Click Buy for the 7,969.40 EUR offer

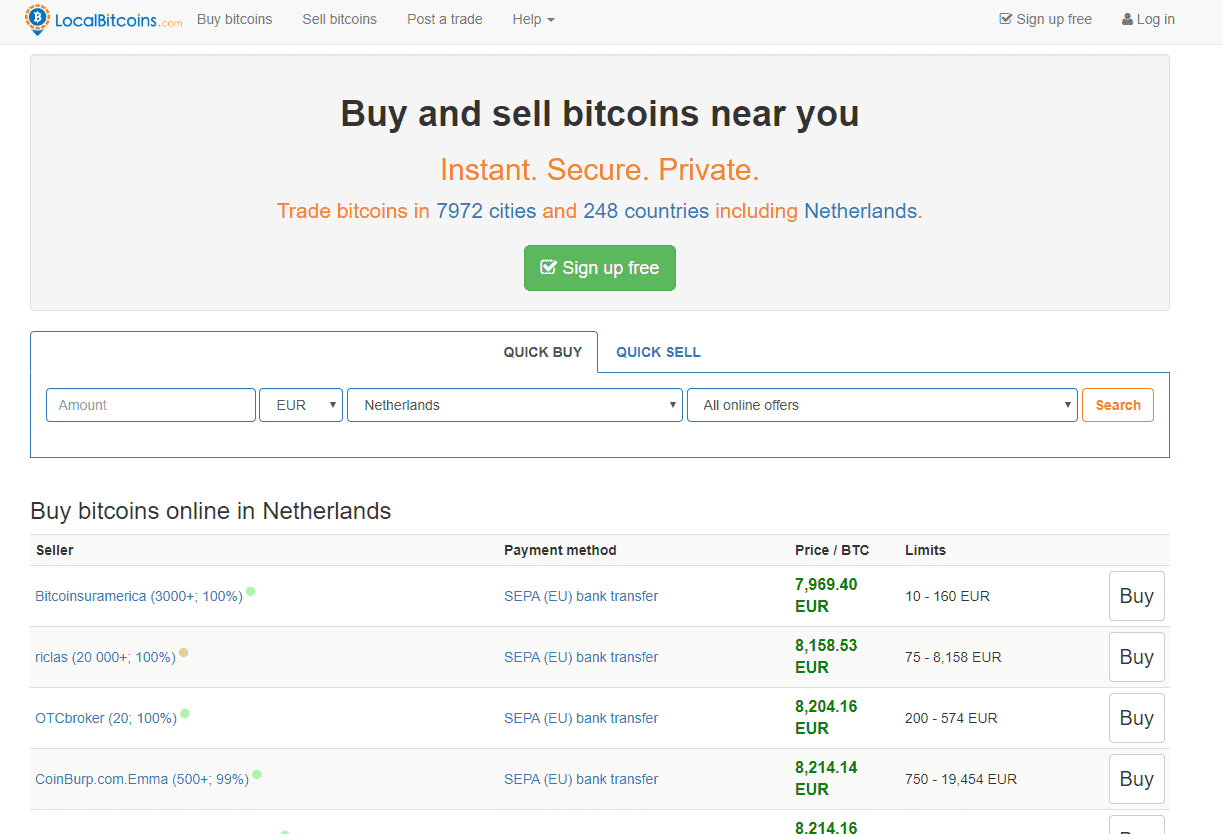(1137, 596)
